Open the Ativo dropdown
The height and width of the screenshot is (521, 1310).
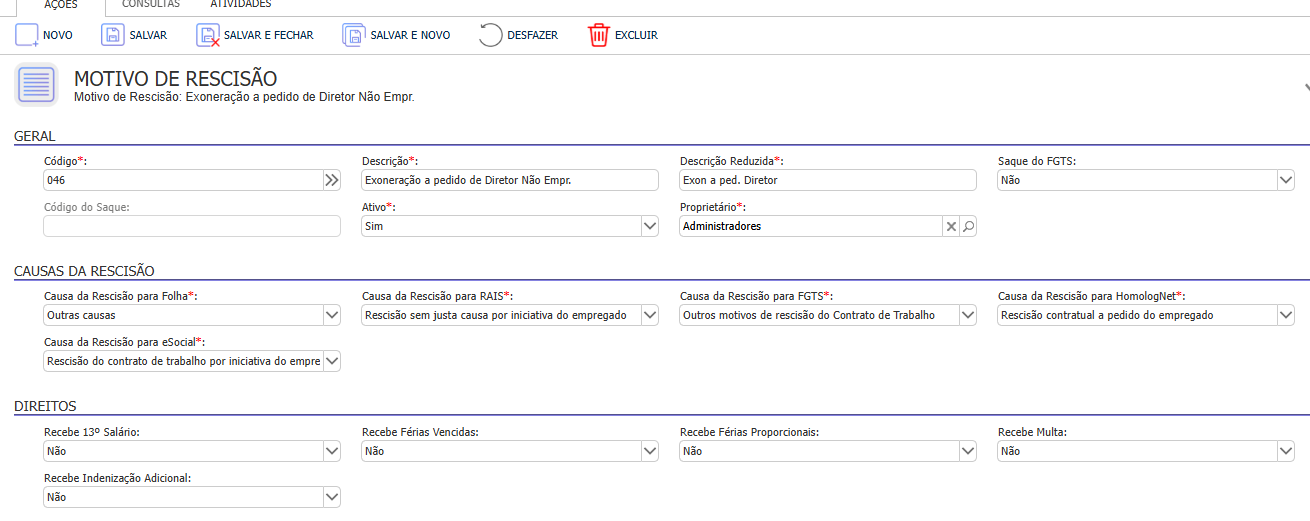649,227
